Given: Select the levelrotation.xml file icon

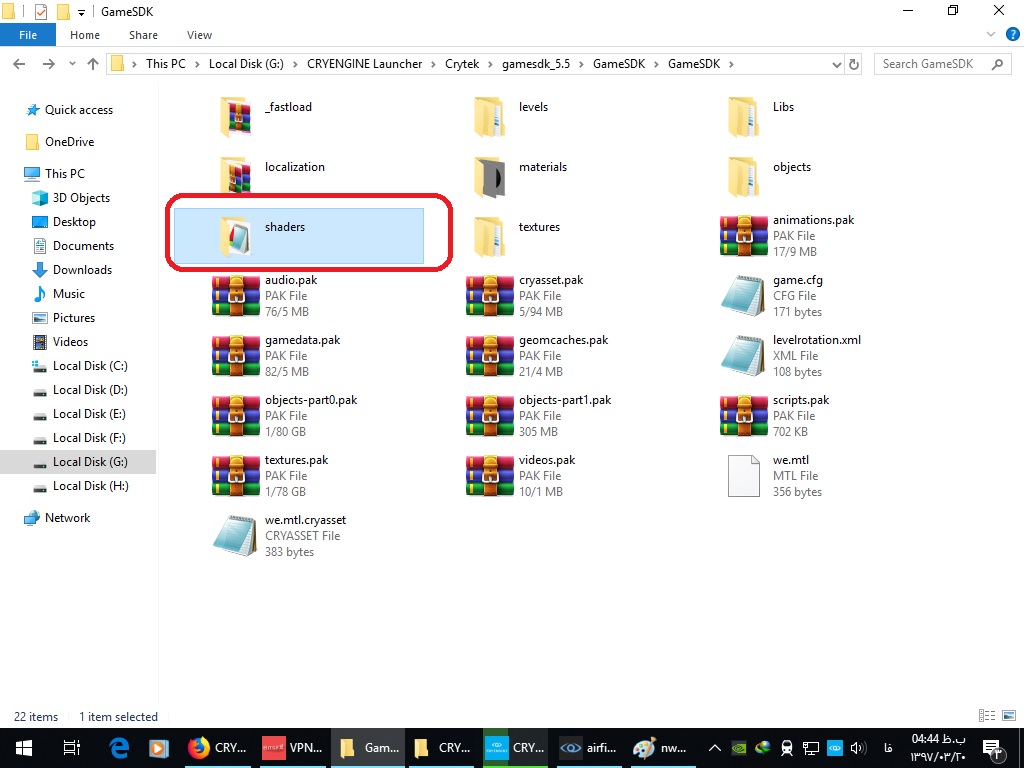Looking at the screenshot, I should point(744,355).
